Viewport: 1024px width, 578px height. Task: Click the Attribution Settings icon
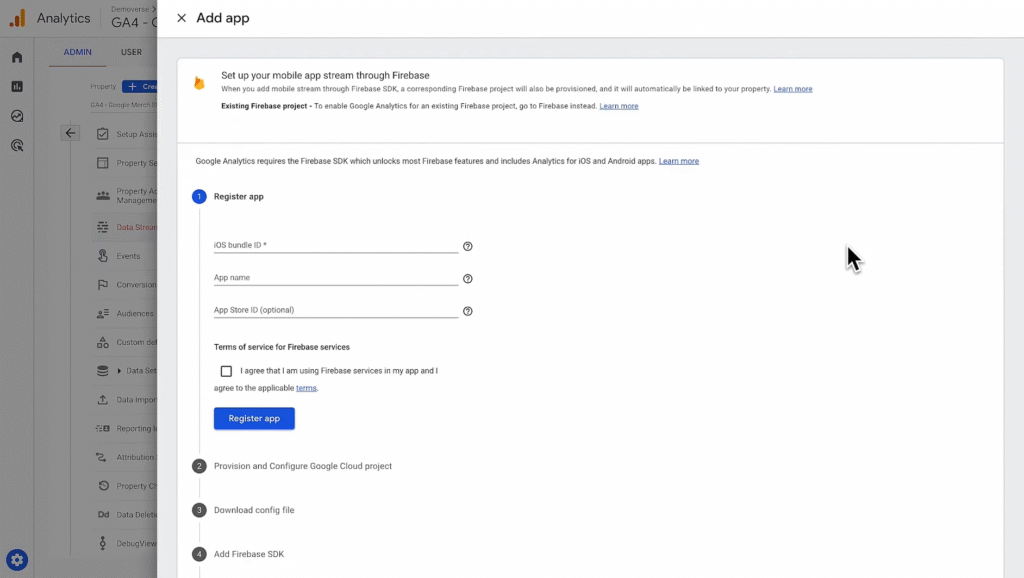[x=101, y=457]
